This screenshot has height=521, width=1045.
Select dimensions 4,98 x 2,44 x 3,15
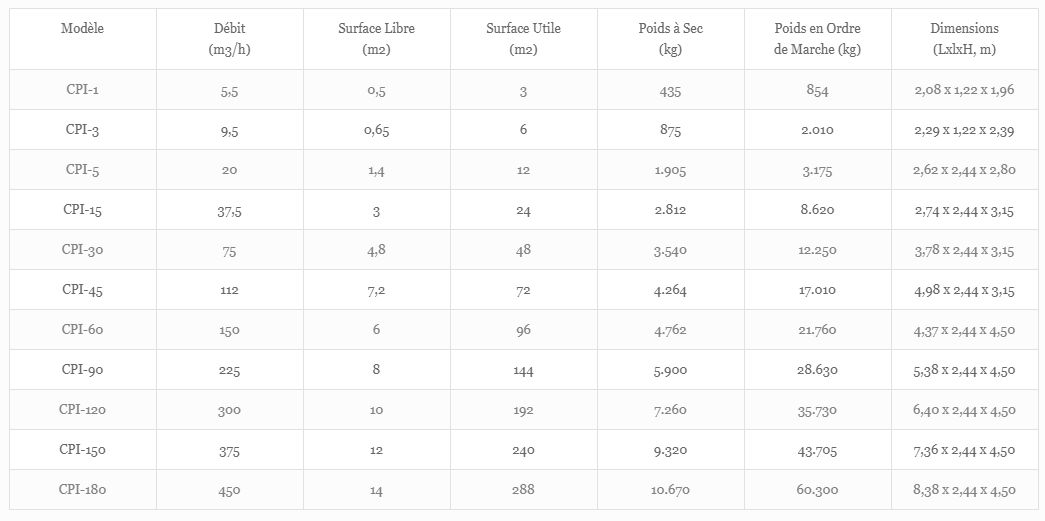pyautogui.click(x=964, y=291)
